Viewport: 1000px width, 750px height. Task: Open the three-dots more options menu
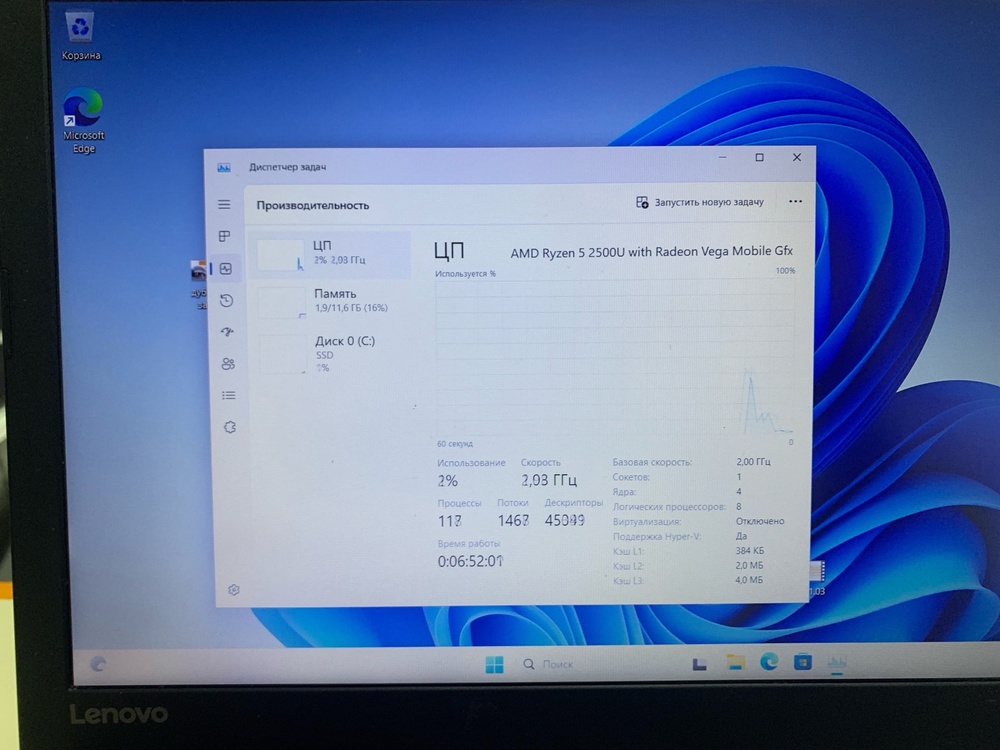pyautogui.click(x=795, y=201)
